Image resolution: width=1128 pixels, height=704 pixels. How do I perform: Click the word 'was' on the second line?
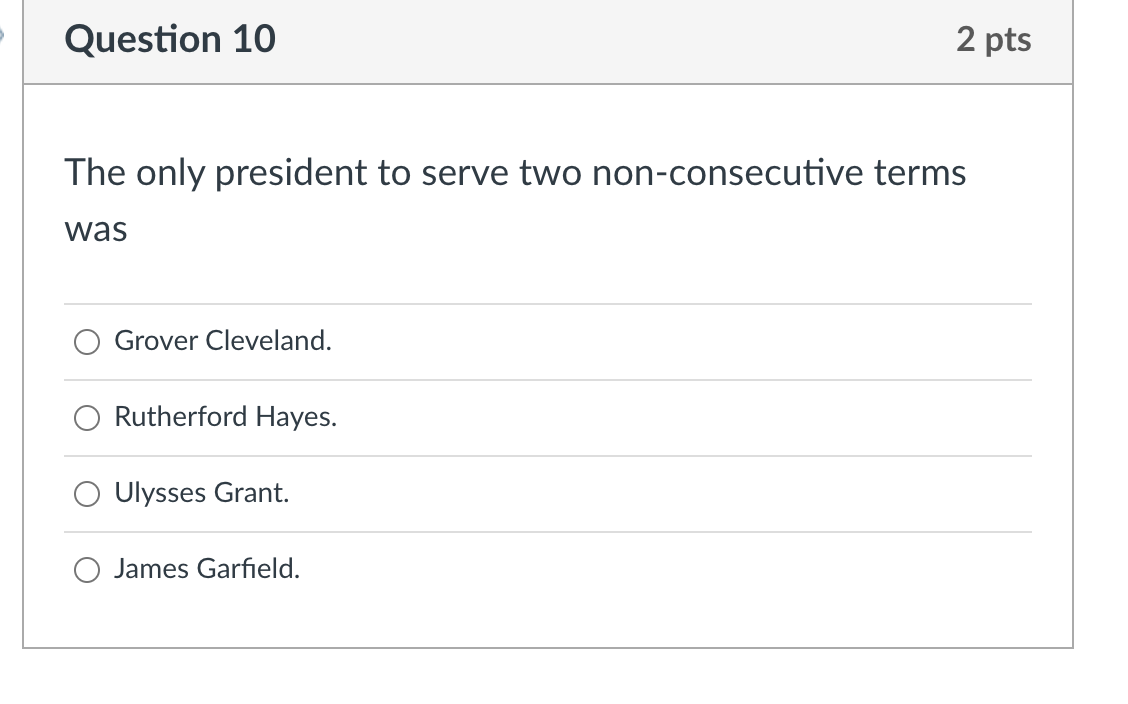click(x=96, y=230)
